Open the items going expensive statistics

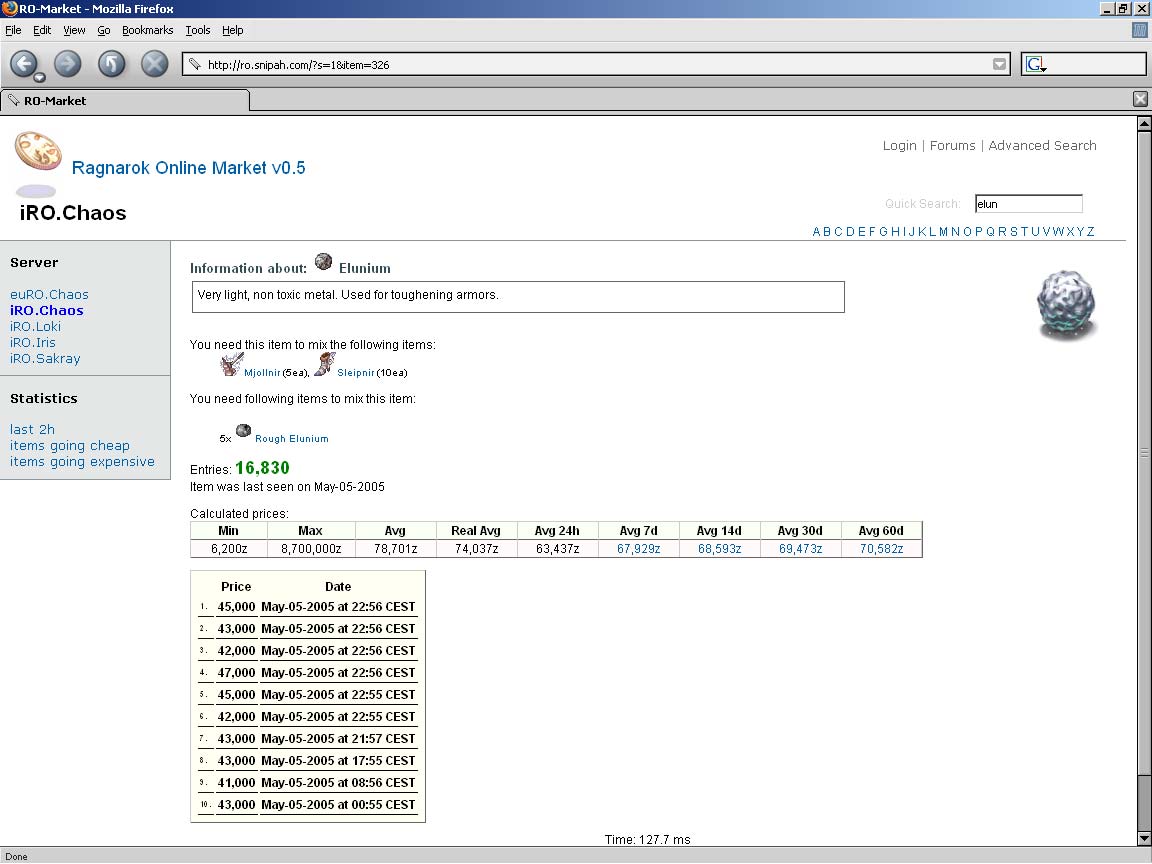(82, 462)
